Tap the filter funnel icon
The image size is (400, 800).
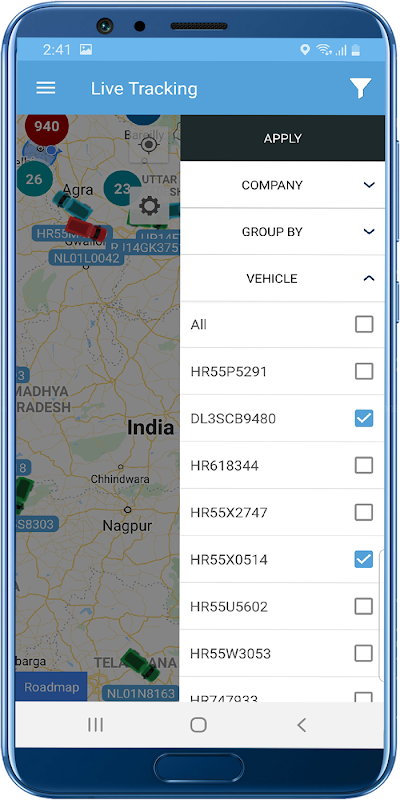(360, 88)
